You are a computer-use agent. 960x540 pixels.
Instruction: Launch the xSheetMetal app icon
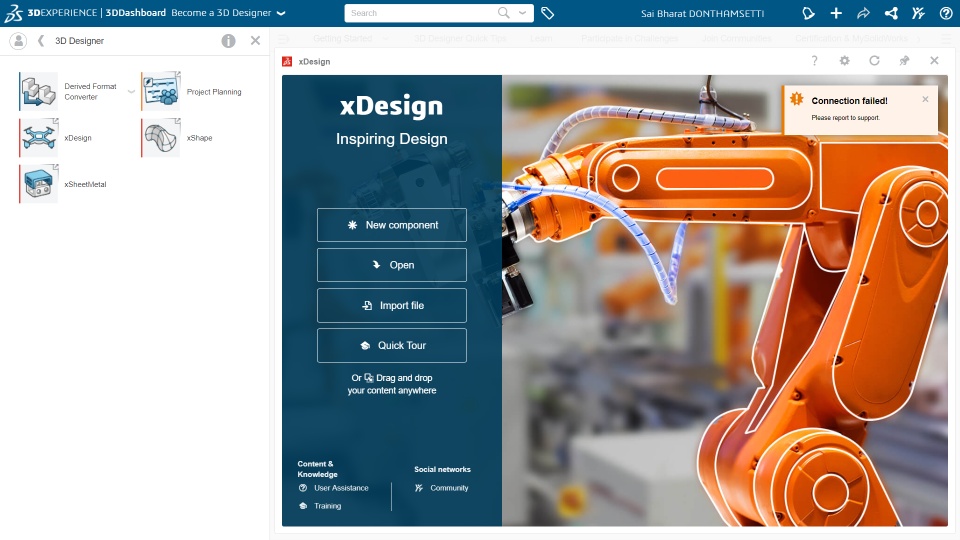tap(39, 184)
